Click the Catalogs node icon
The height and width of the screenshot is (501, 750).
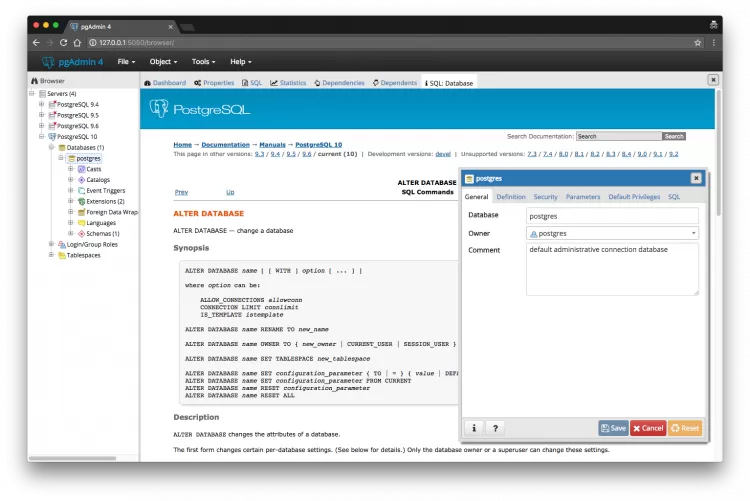[x=81, y=180]
